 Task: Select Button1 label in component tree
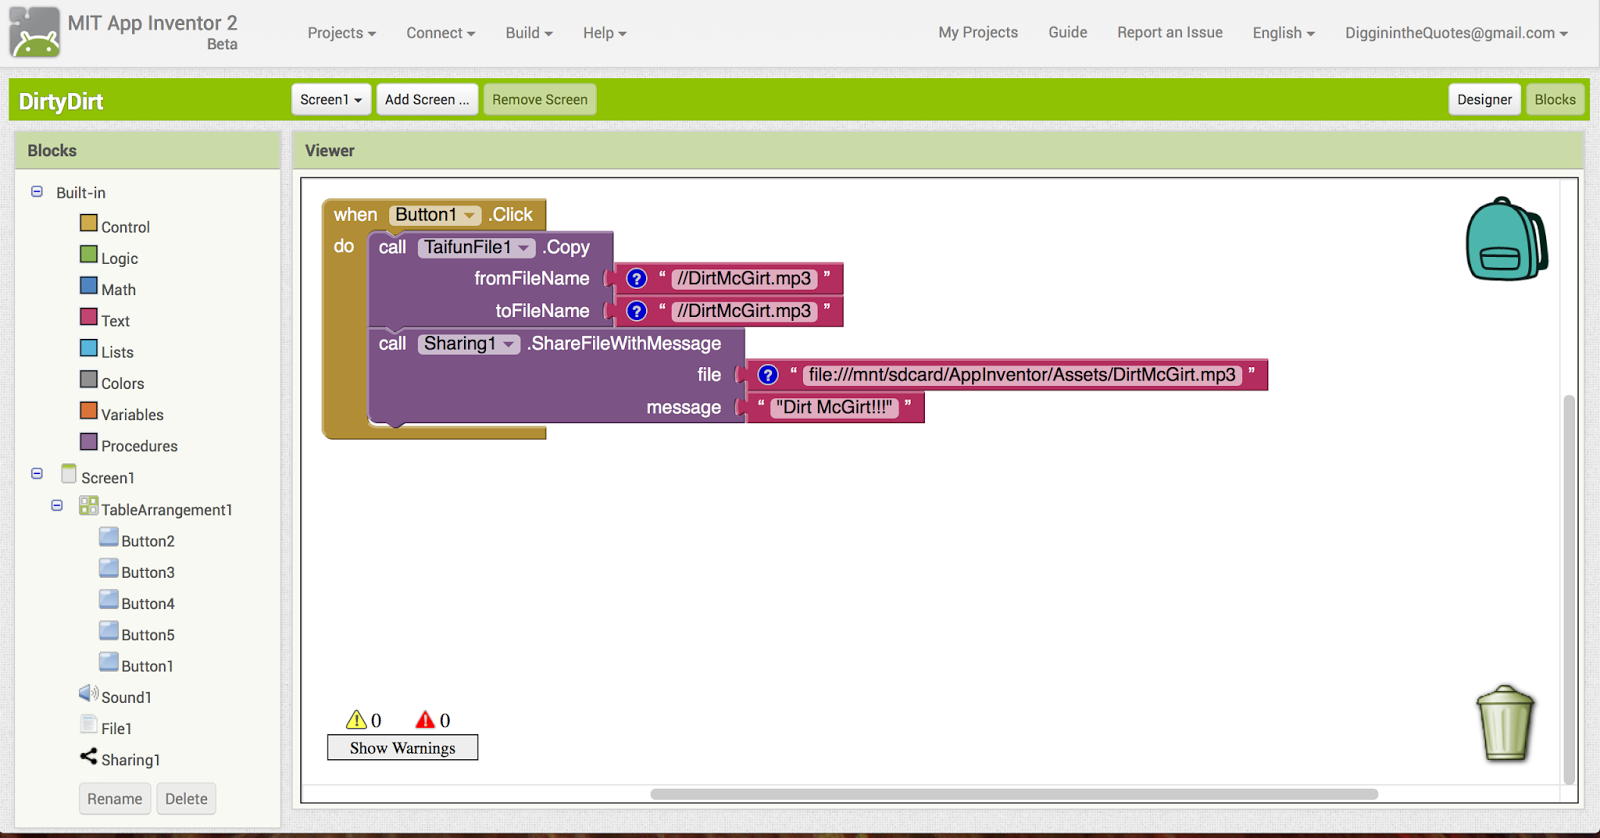(x=147, y=666)
